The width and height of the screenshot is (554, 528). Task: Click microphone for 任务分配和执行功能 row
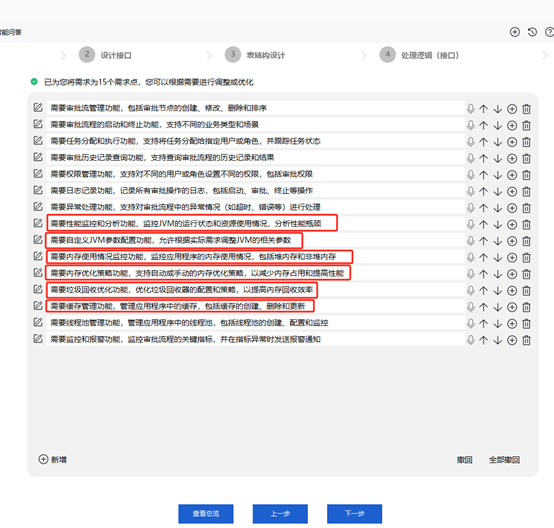point(470,142)
